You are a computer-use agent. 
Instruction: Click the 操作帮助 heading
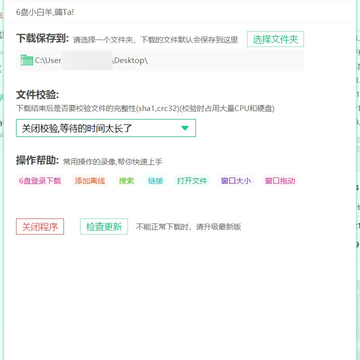[x=37, y=160]
